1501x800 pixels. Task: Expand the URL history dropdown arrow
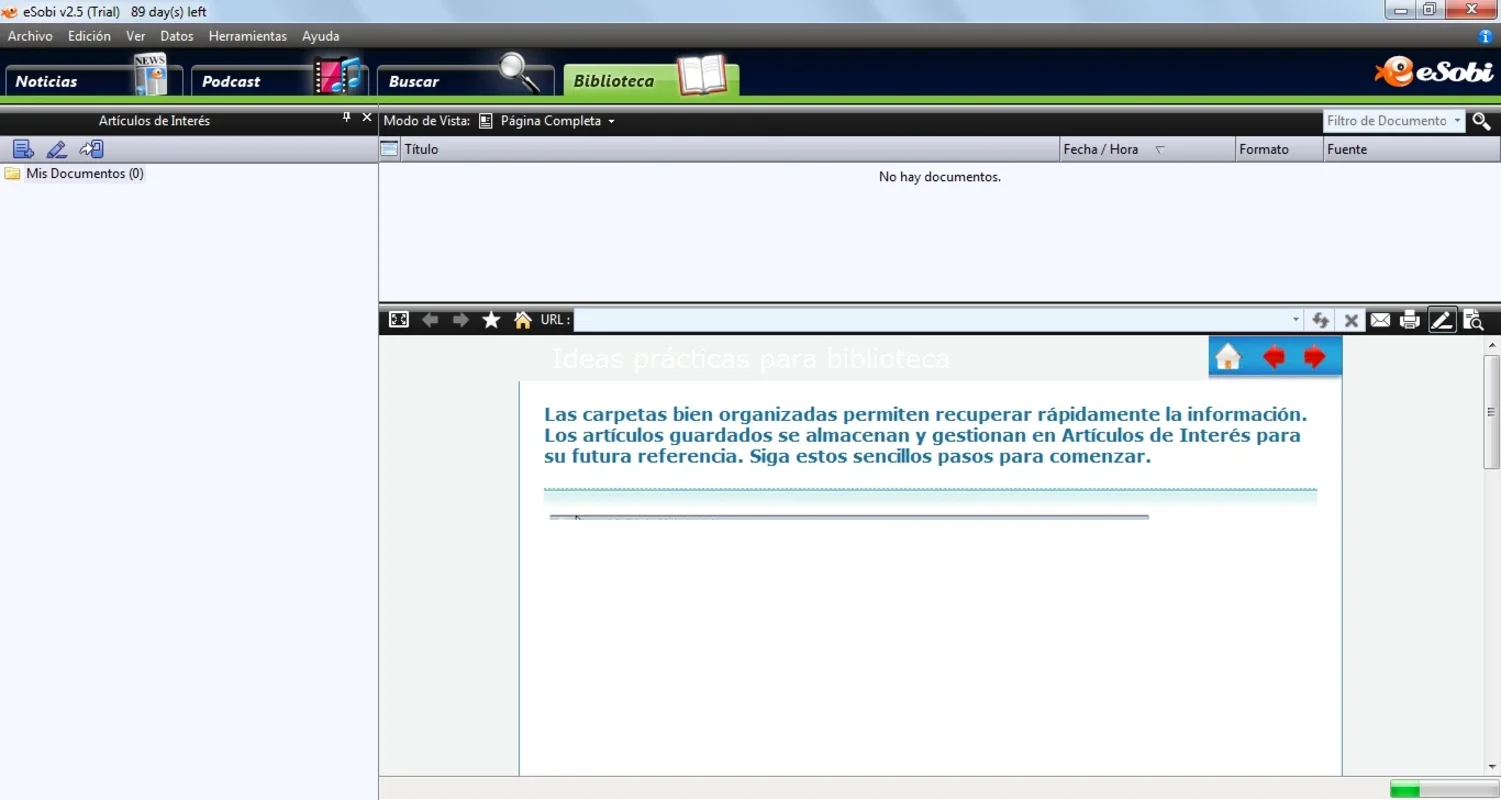click(x=1296, y=320)
